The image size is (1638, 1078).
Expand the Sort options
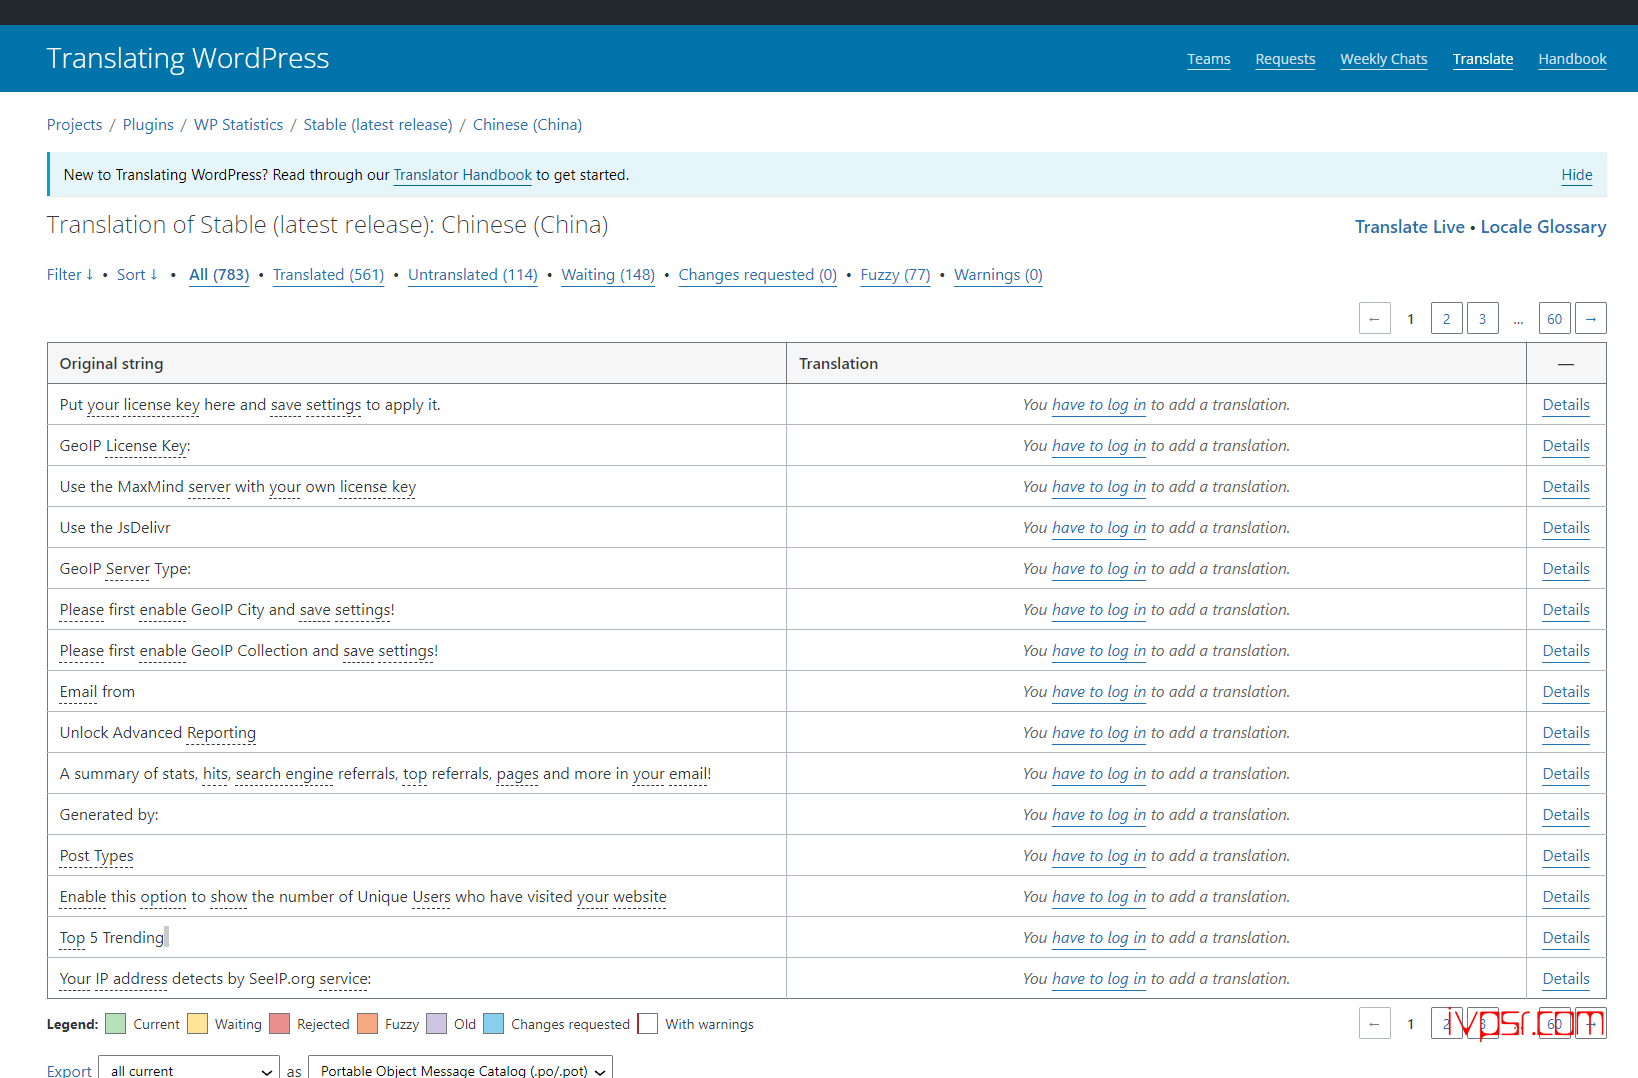pyautogui.click(x=137, y=275)
